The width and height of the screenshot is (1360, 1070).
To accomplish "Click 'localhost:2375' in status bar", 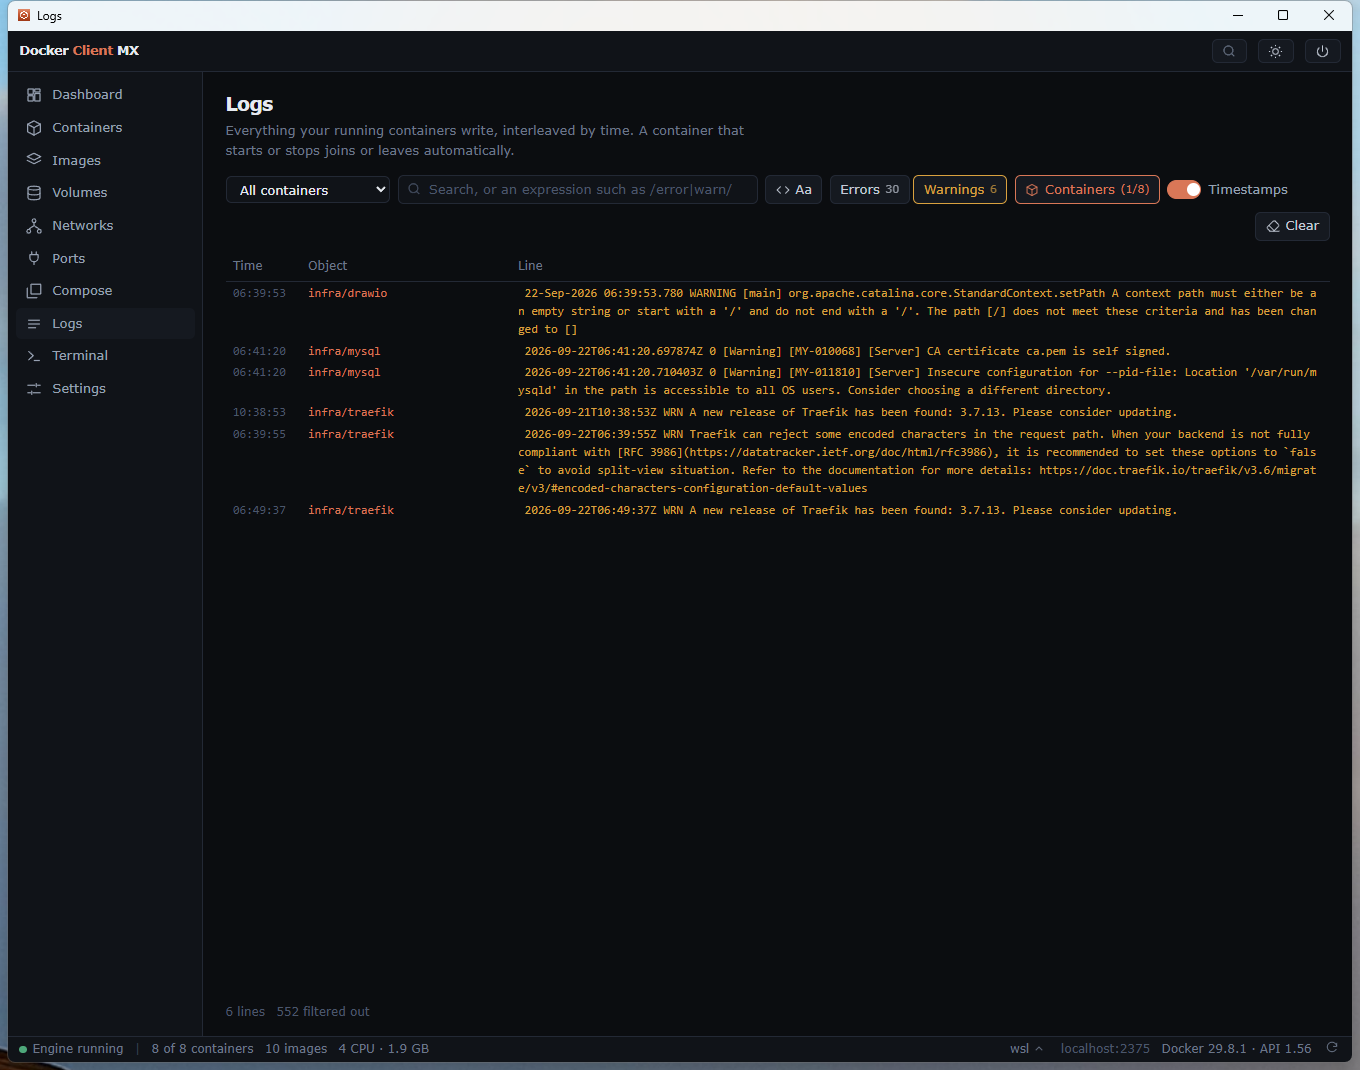I will click(x=1105, y=1049).
